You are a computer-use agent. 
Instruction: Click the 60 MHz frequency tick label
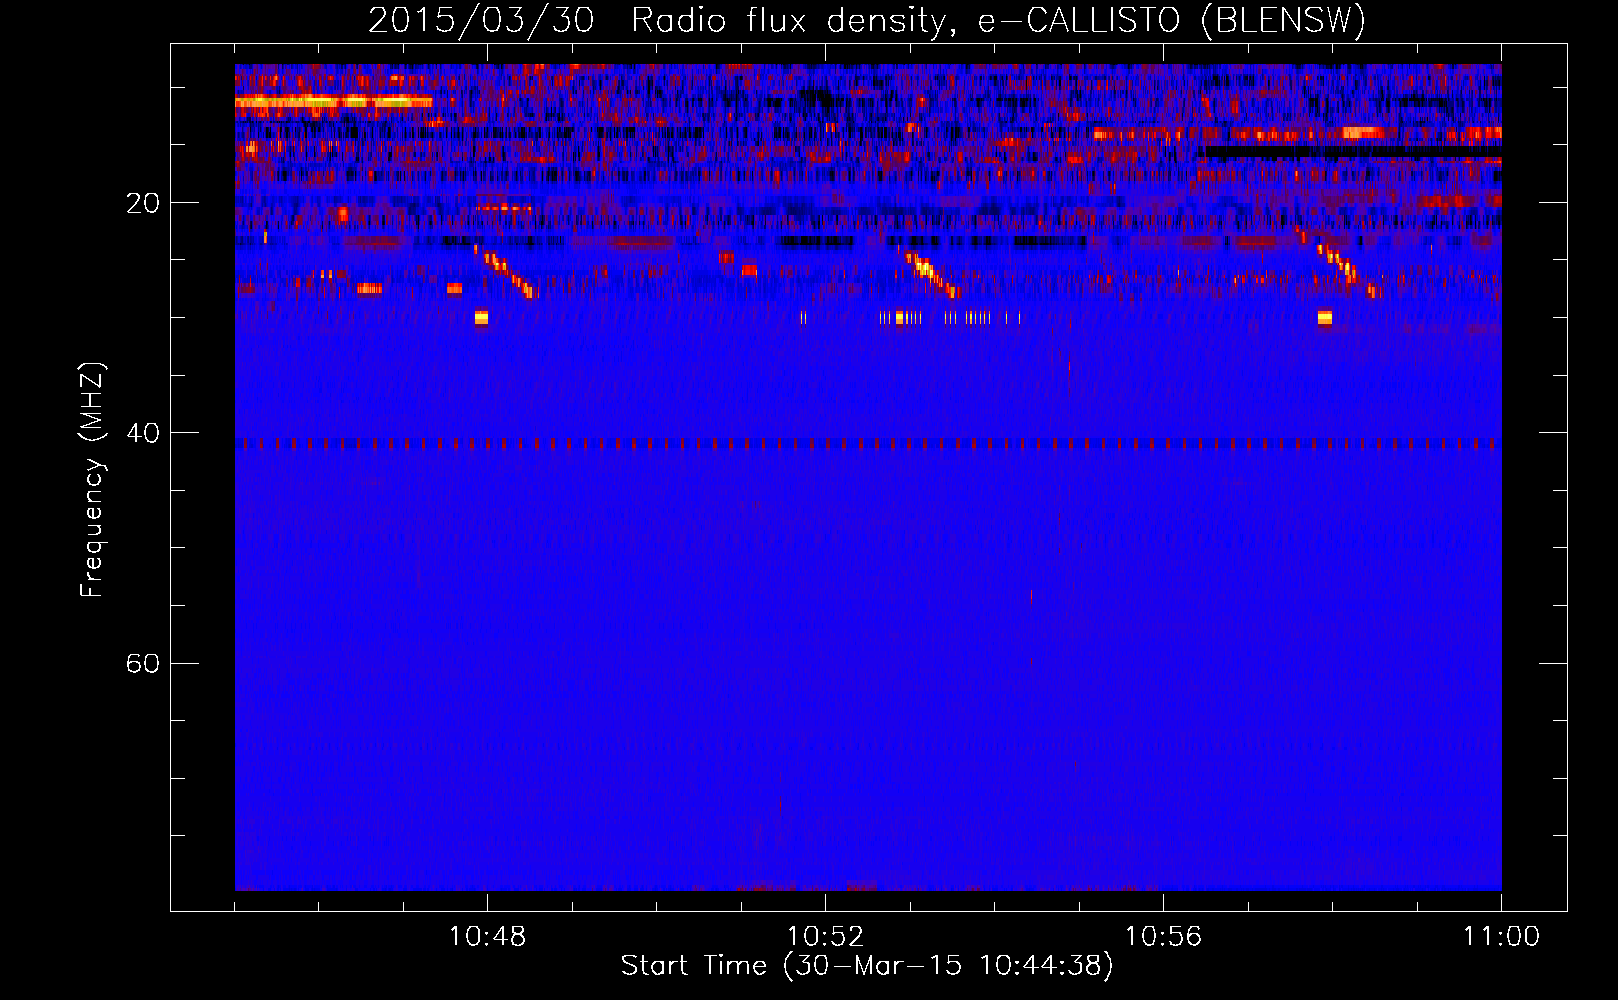pos(143,663)
